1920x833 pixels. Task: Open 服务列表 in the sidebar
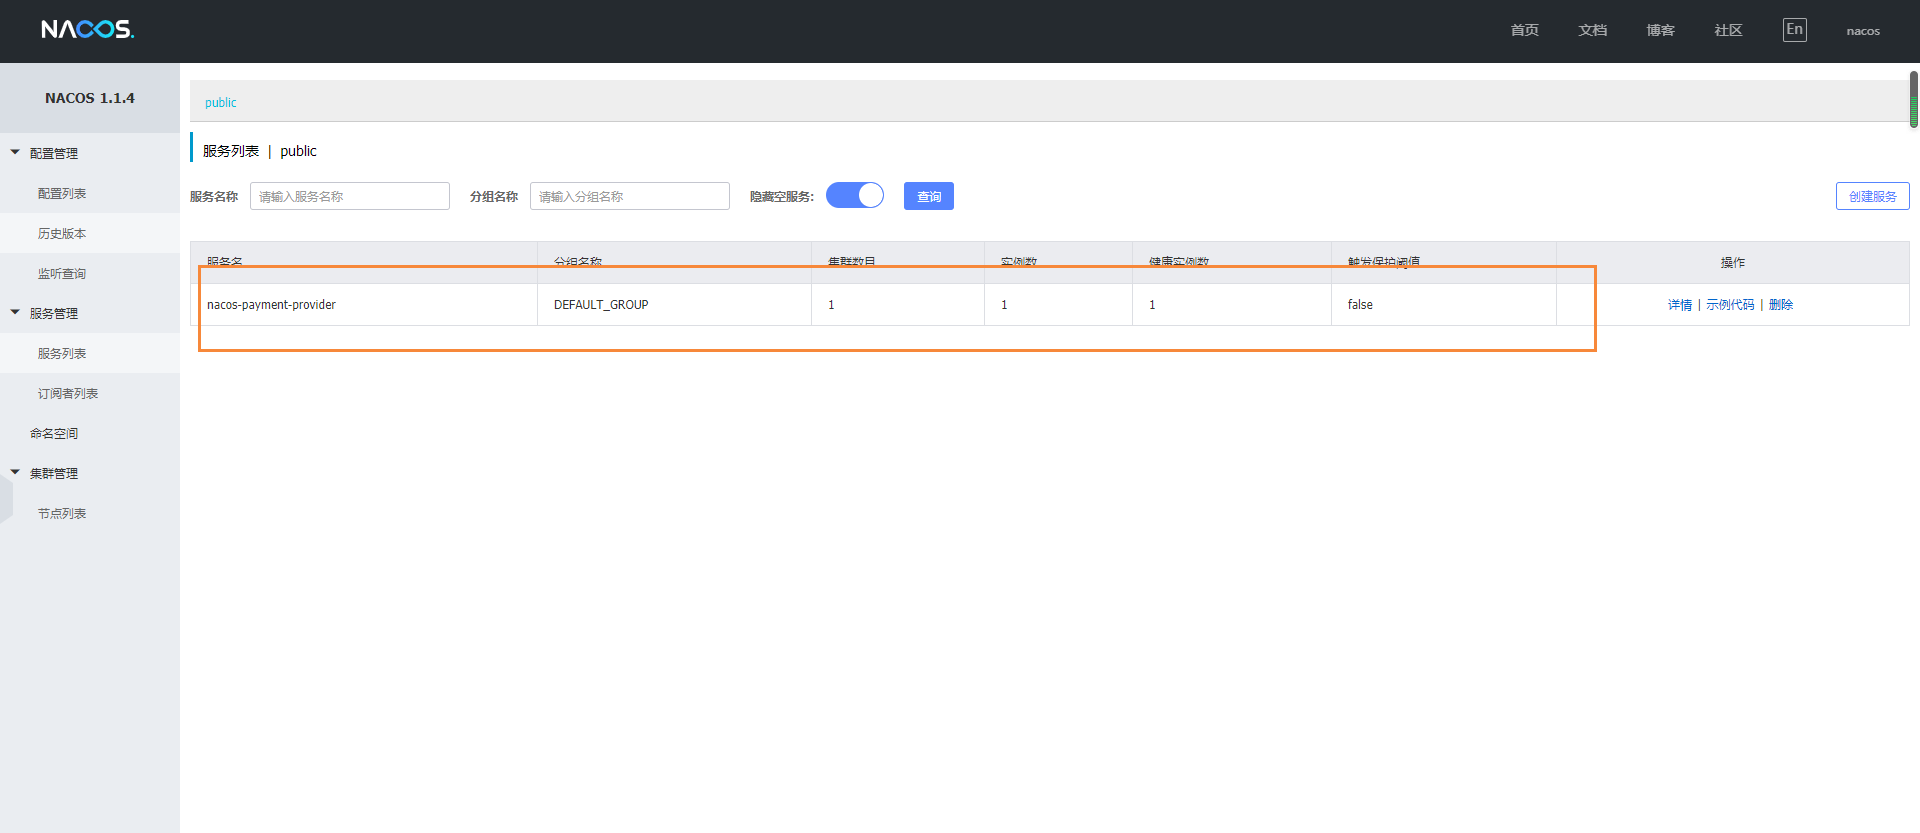(x=62, y=353)
